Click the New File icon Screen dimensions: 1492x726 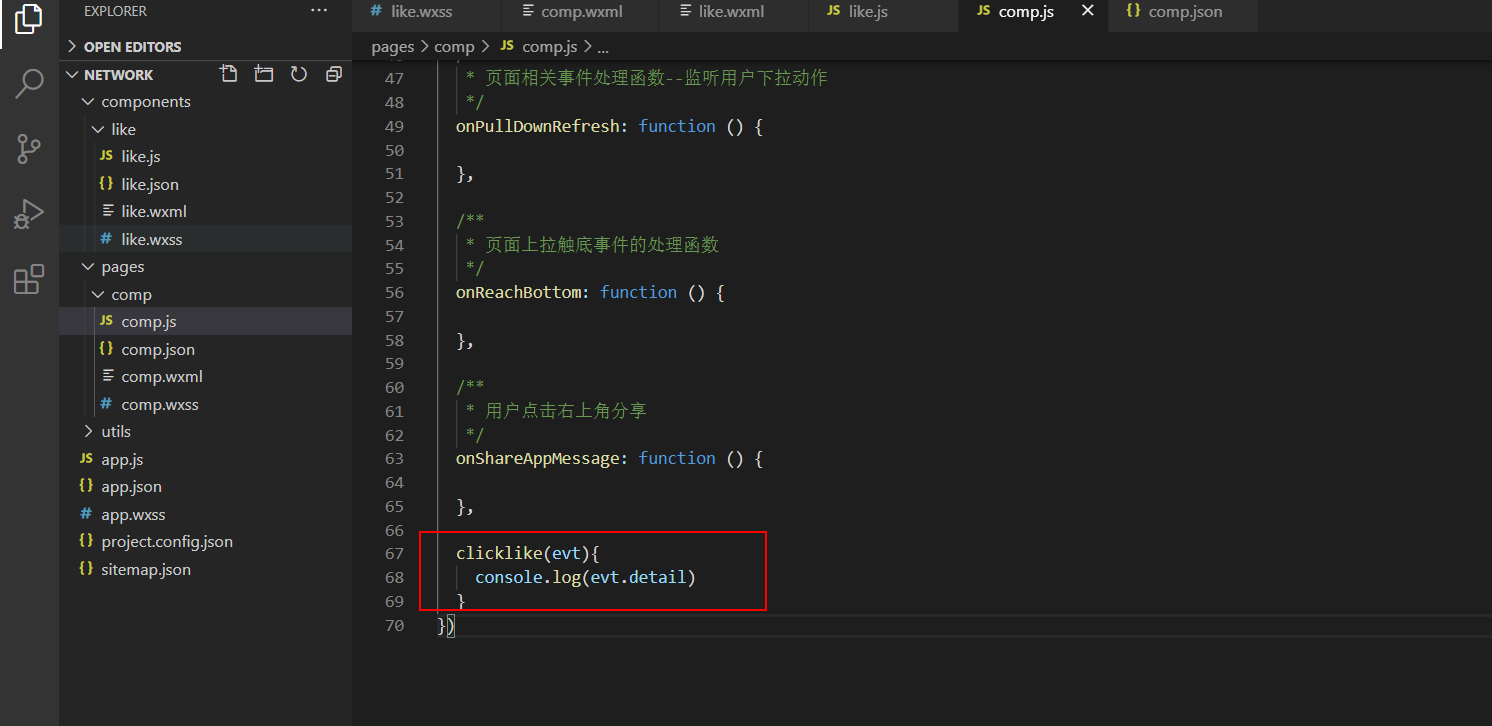pos(229,74)
